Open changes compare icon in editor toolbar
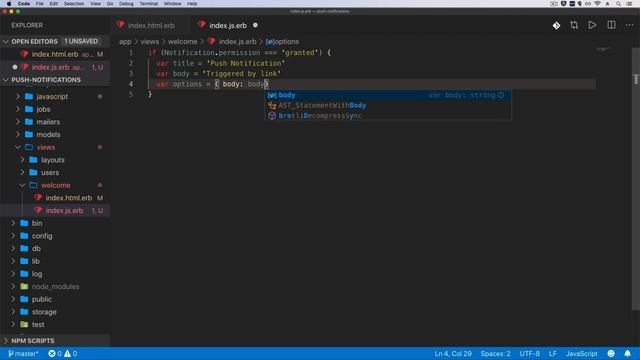Screen dimensions: 640x360 [574, 25]
